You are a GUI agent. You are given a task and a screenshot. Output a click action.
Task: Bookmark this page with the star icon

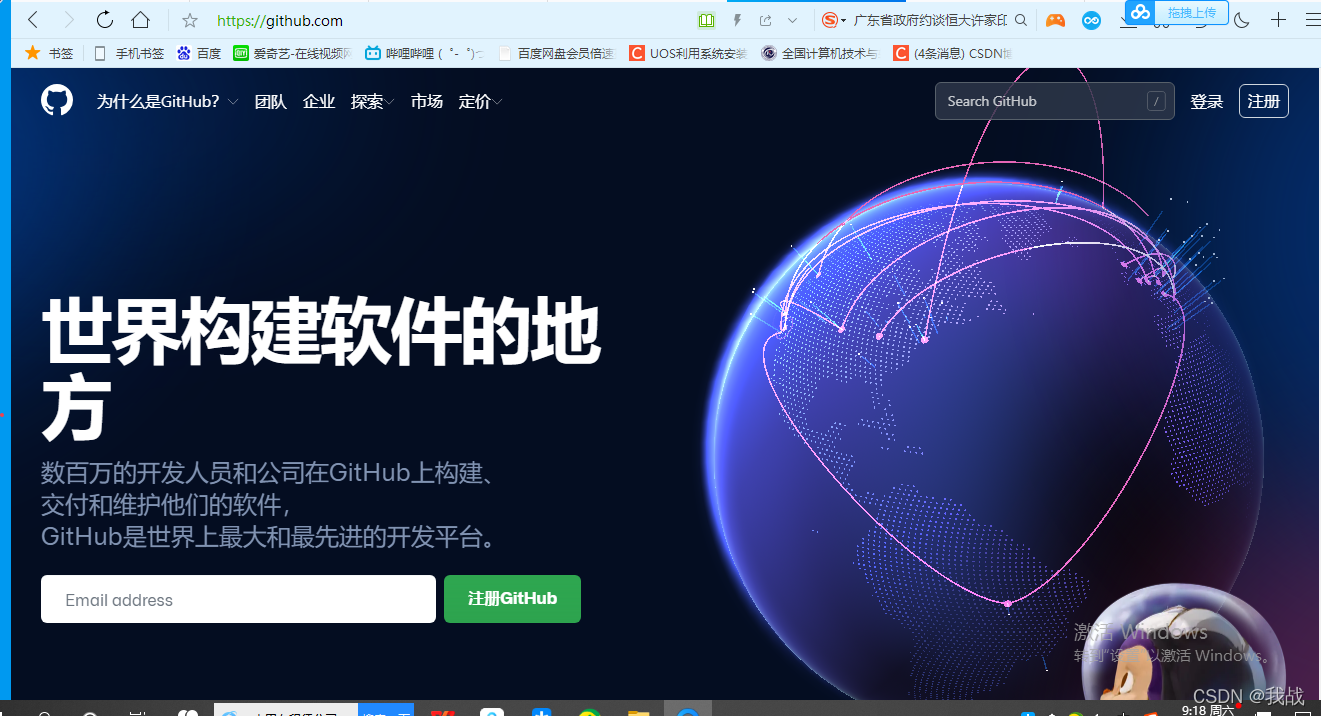point(190,20)
